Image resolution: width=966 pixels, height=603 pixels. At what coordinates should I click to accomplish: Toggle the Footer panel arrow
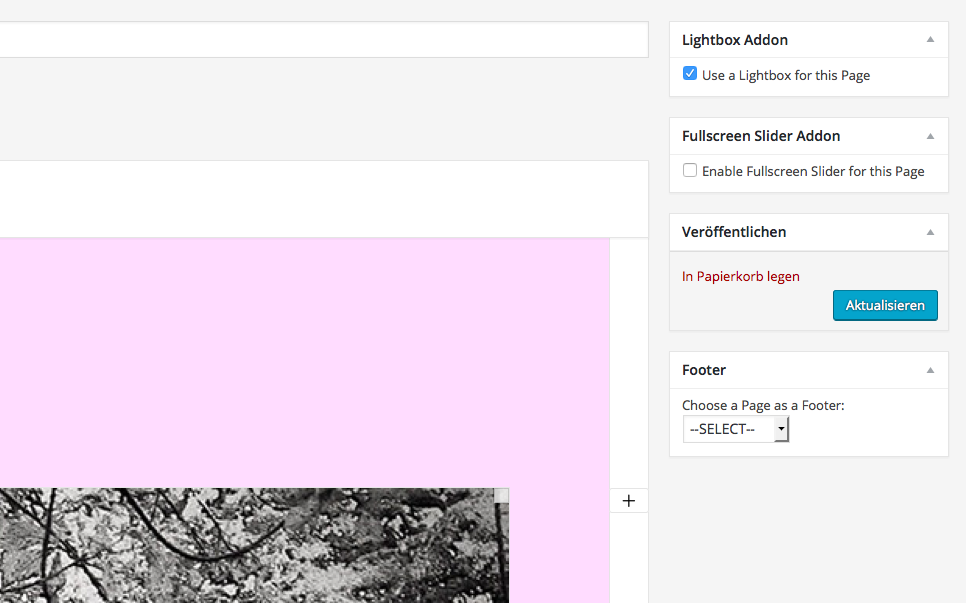coord(930,370)
